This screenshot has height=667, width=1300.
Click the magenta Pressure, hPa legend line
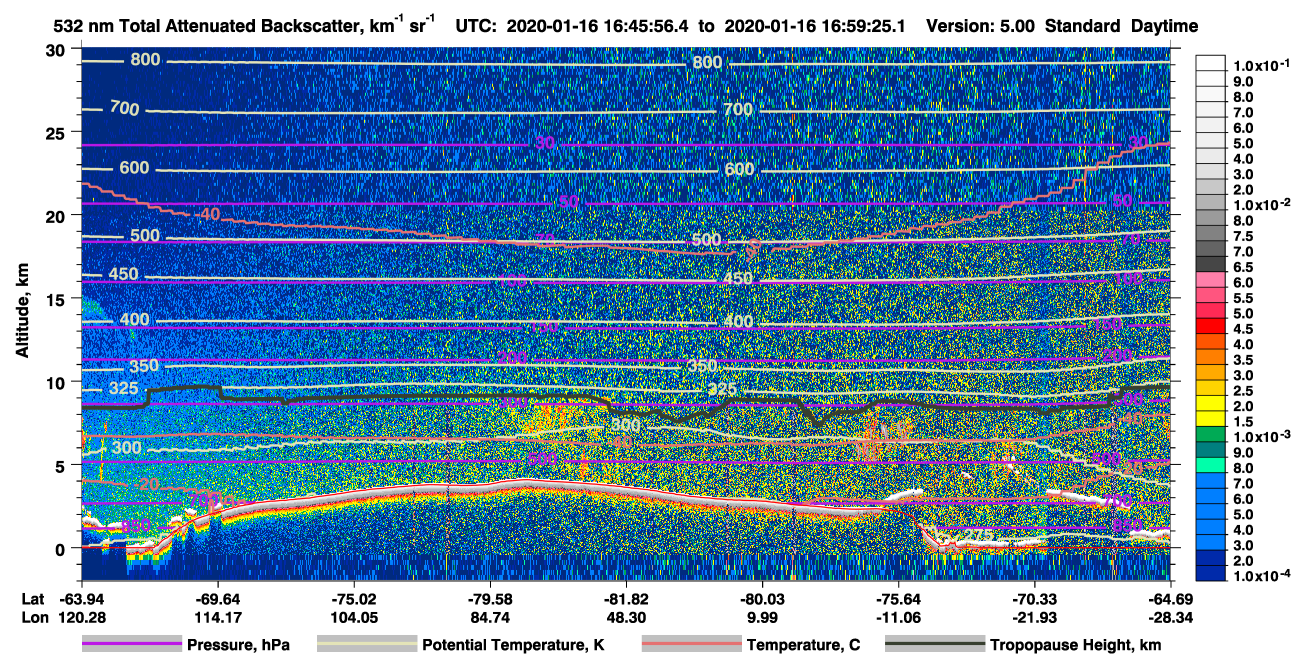pos(131,644)
